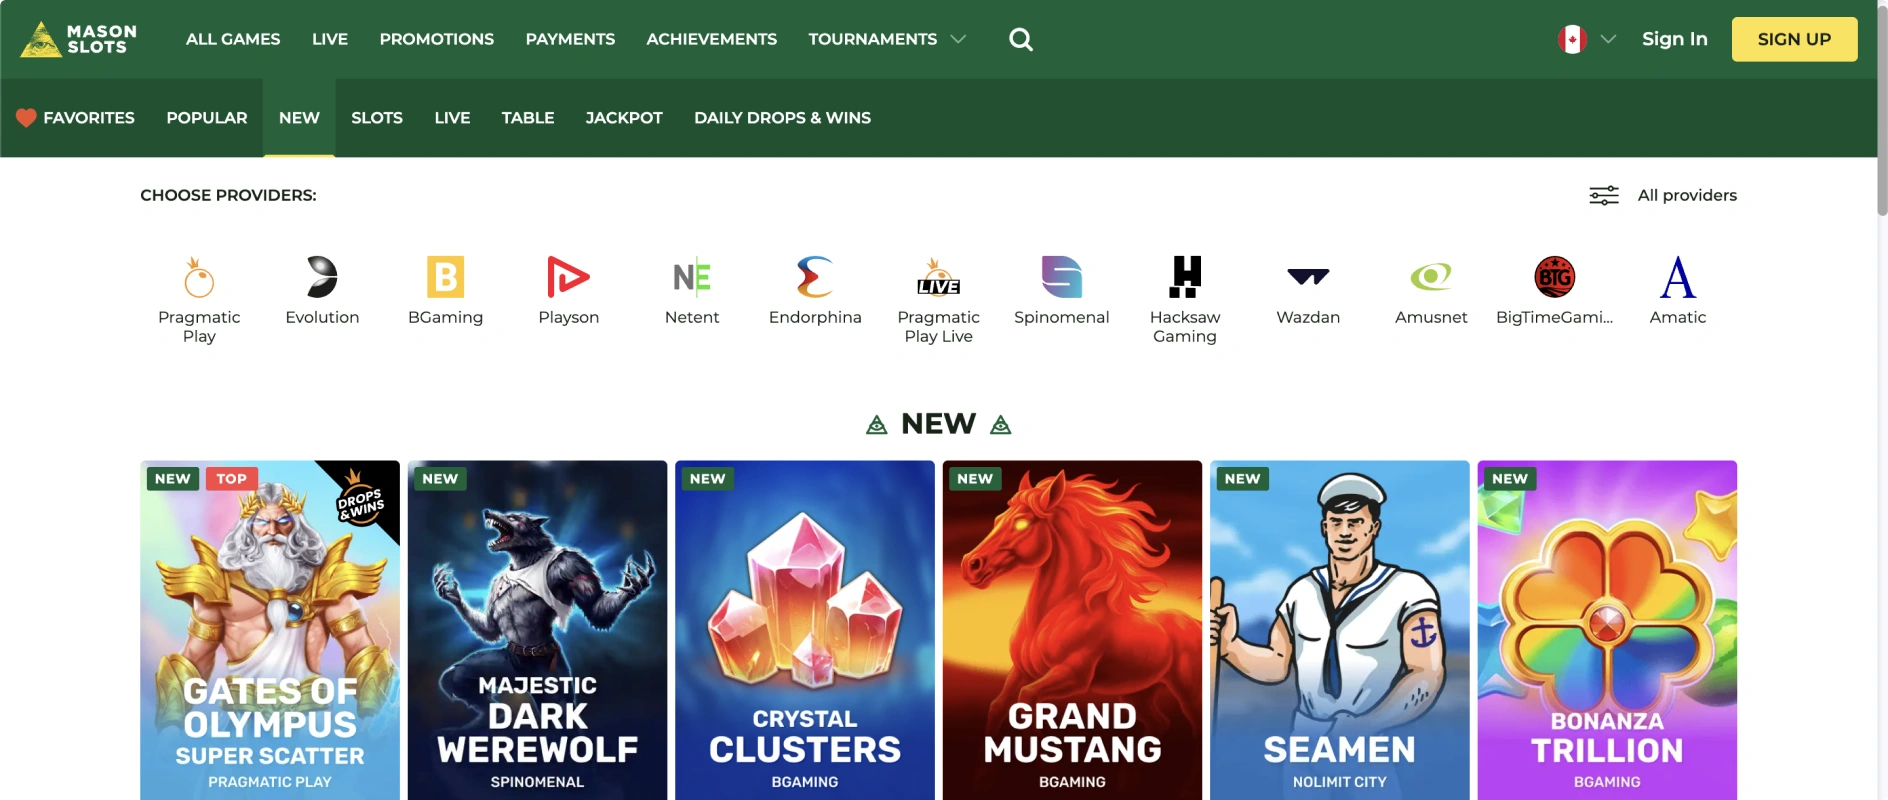Image resolution: width=1888 pixels, height=800 pixels.
Task: Launch the Grand Mustang game
Action: click(x=1072, y=630)
